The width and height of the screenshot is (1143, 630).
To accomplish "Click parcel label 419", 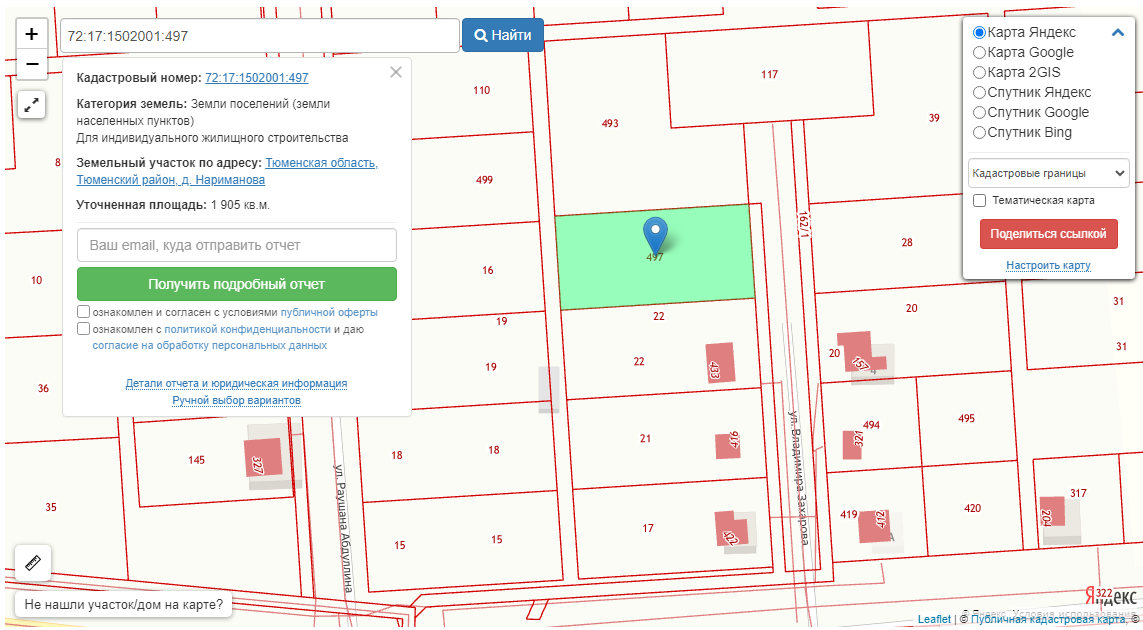I will pyautogui.click(x=849, y=515).
